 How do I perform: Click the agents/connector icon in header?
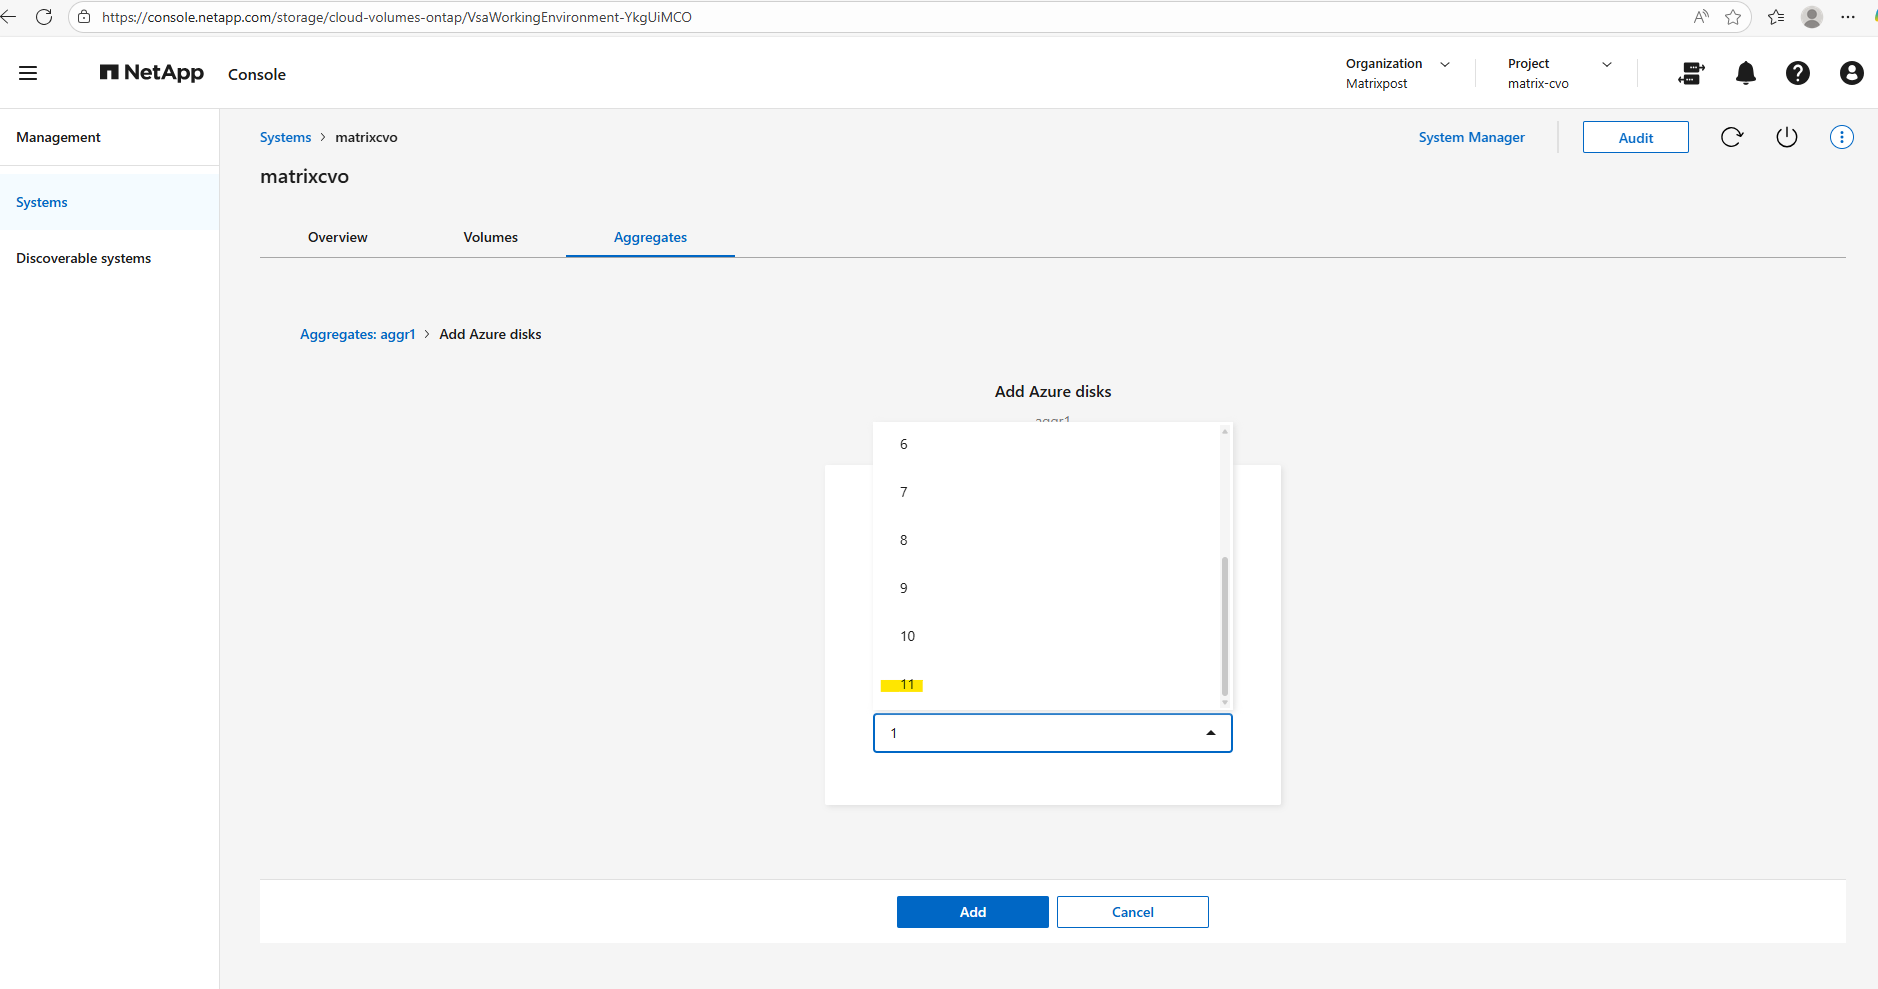(x=1691, y=73)
